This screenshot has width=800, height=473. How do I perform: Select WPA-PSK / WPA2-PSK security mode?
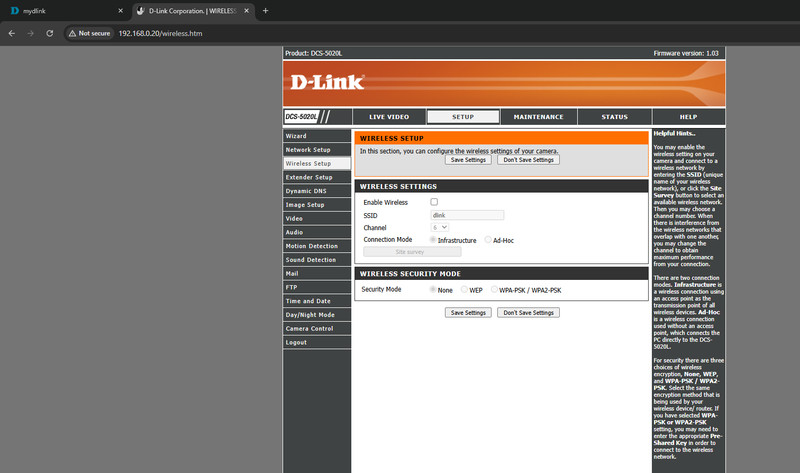(x=494, y=290)
